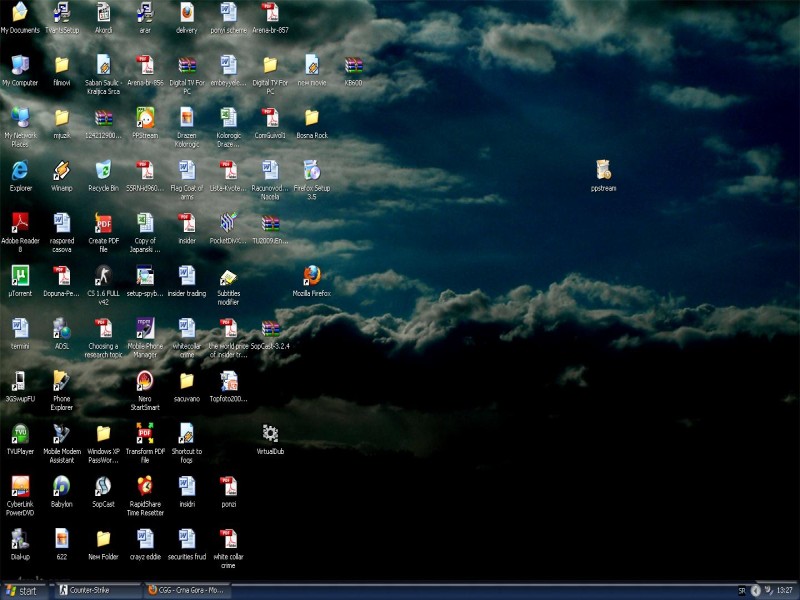The height and width of the screenshot is (600, 800).
Task: Open the µTorrent desktop icon
Action: point(19,275)
